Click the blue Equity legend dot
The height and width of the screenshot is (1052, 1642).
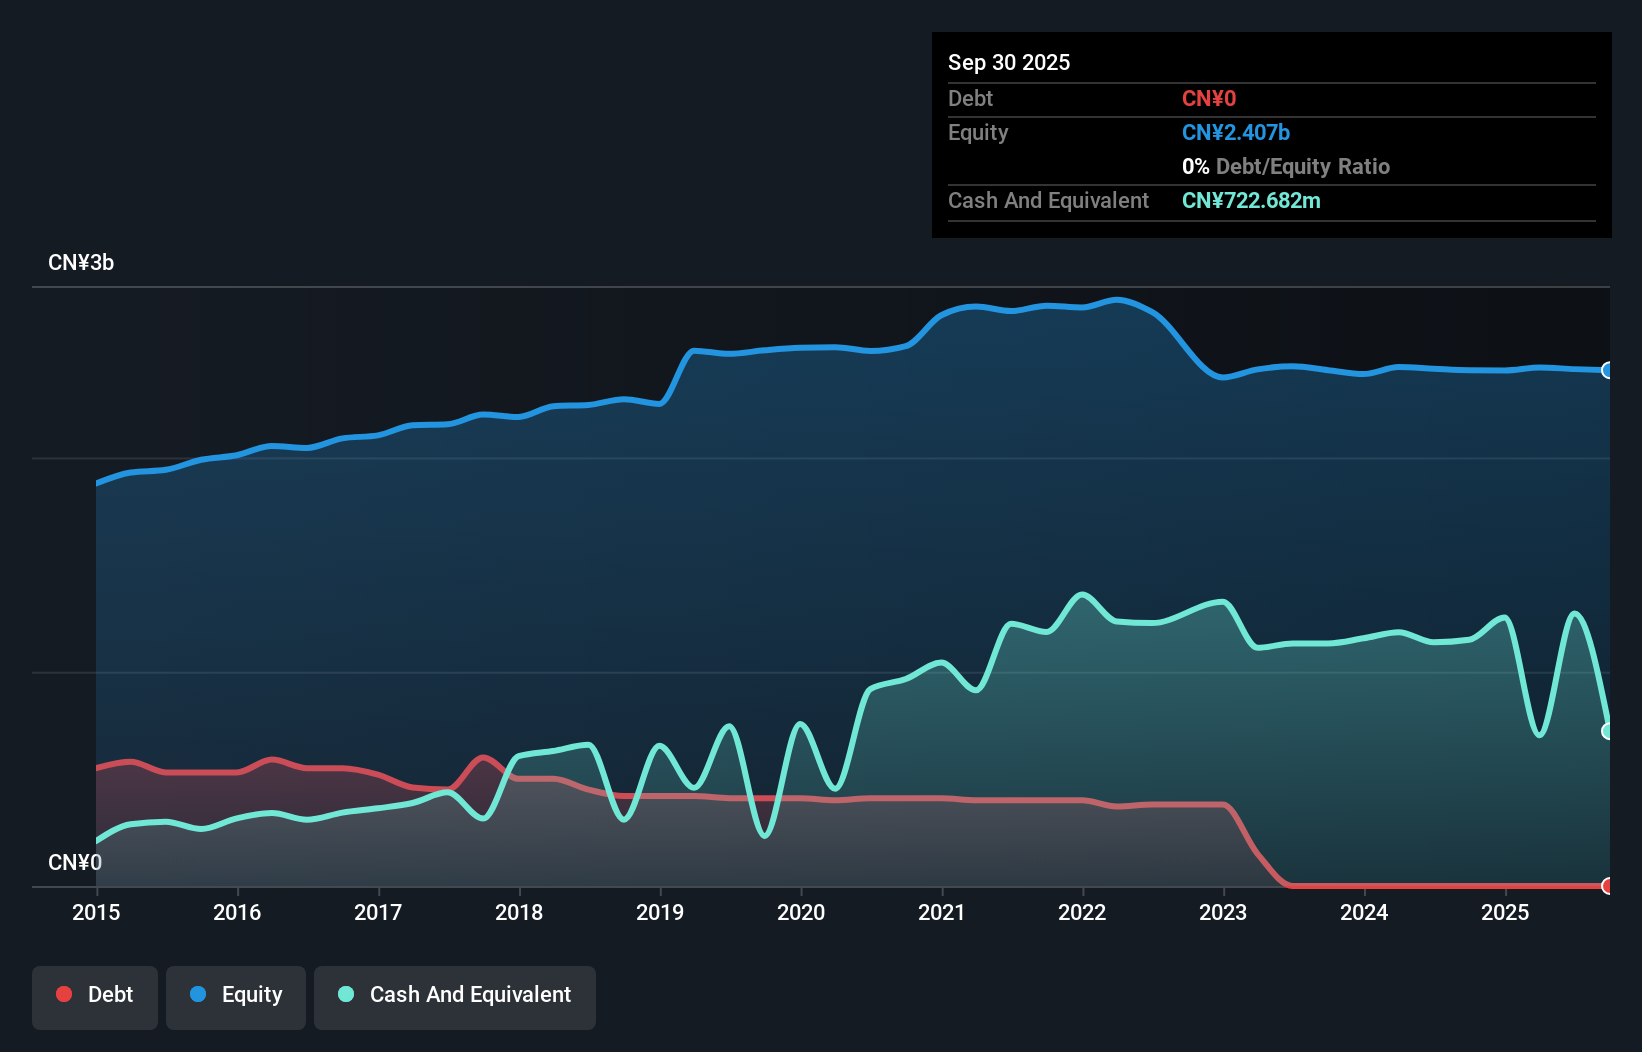[198, 994]
